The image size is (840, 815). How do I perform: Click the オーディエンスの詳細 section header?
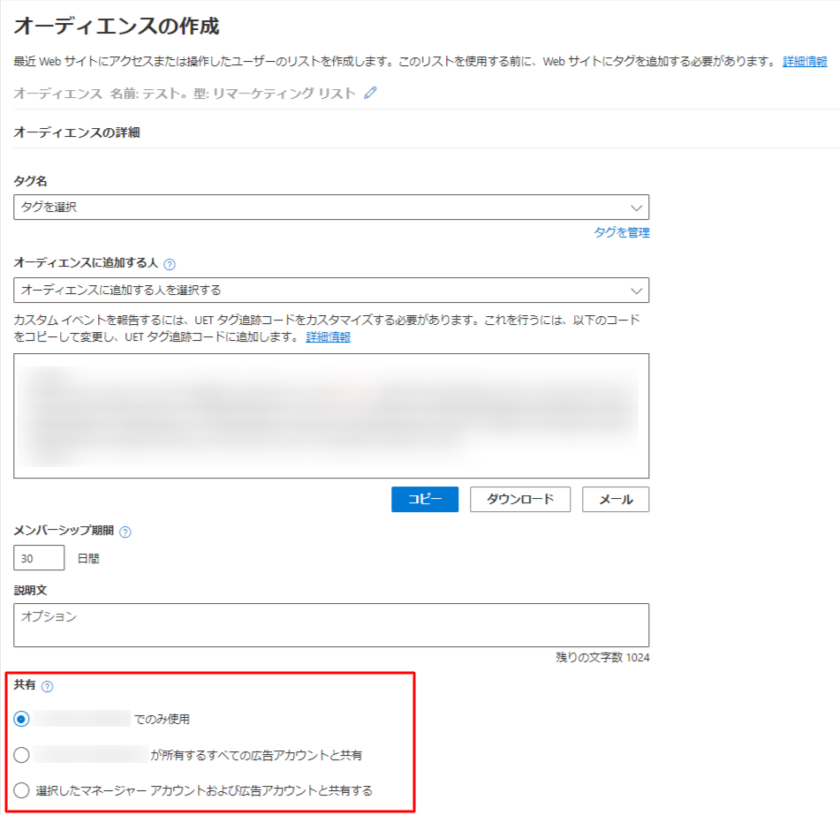76,132
